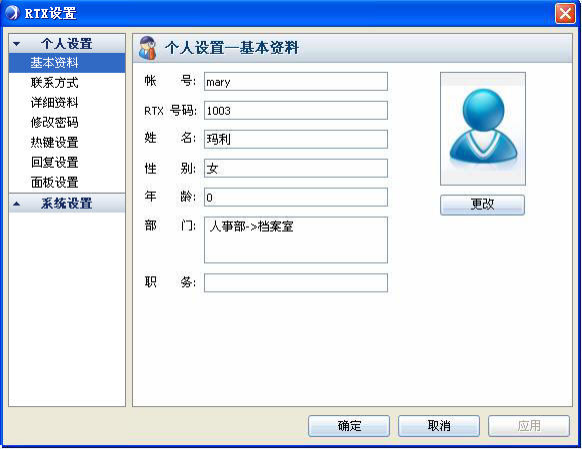Expand the 系统设置 section arrow

pyautogui.click(x=16, y=203)
